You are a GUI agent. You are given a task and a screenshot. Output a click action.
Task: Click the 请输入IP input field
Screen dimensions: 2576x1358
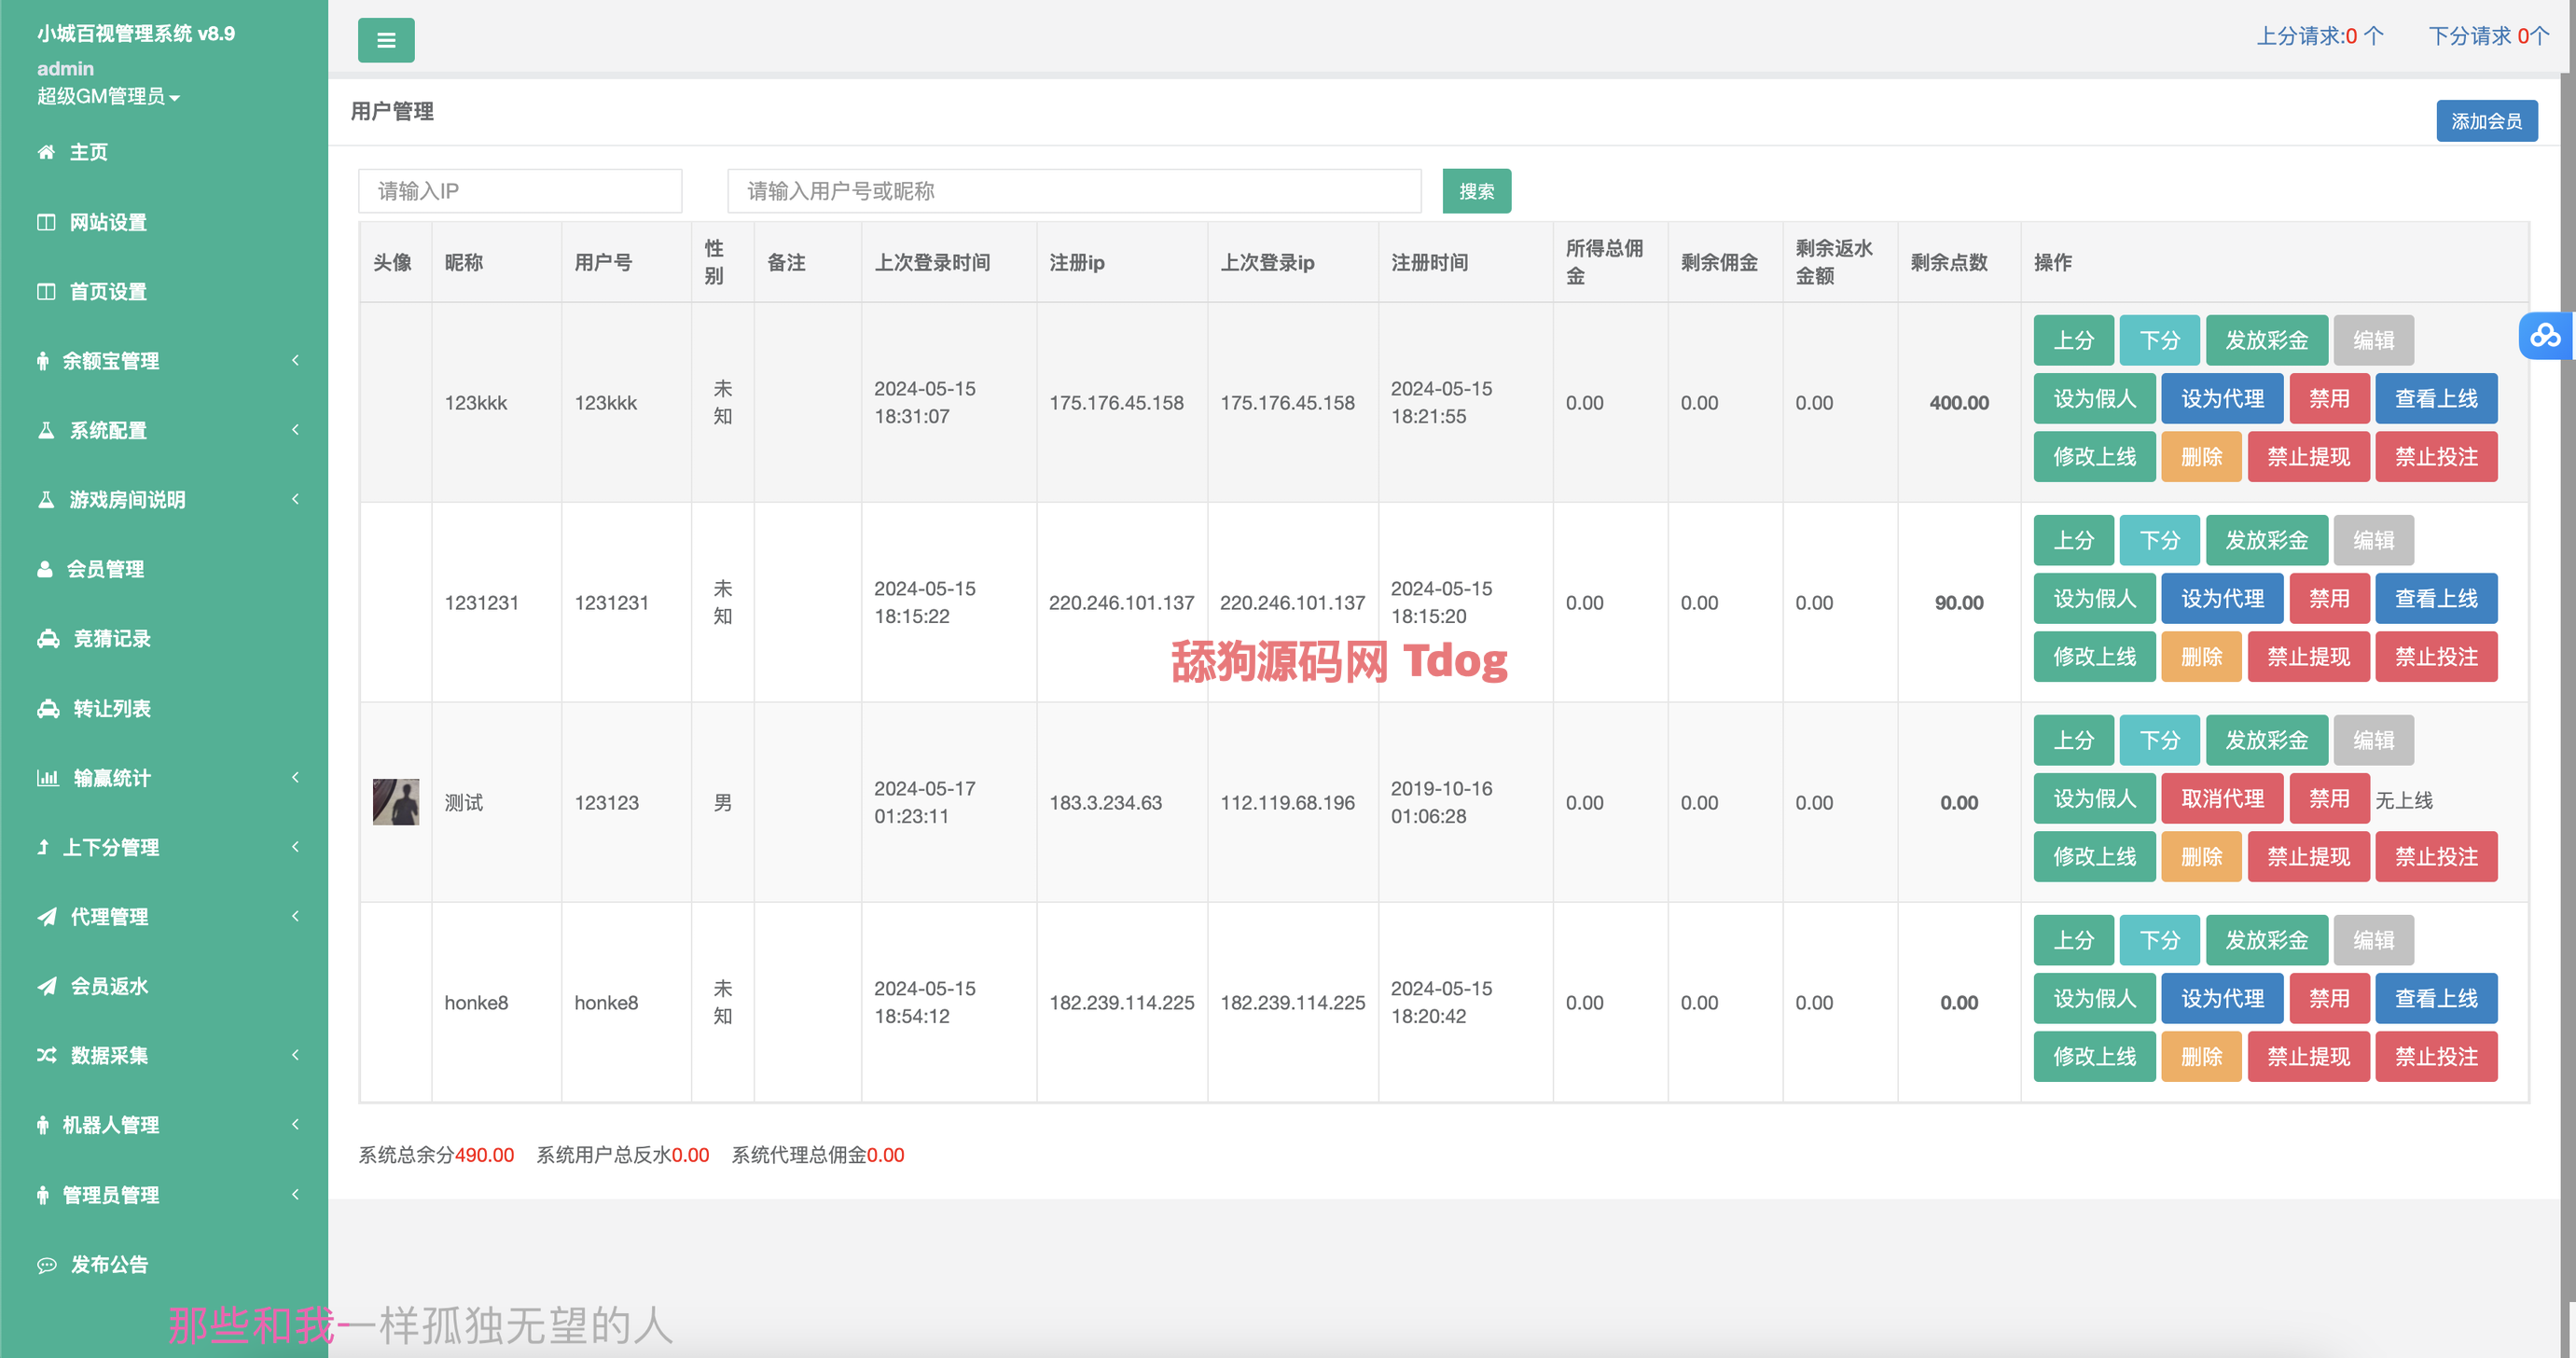tap(520, 191)
